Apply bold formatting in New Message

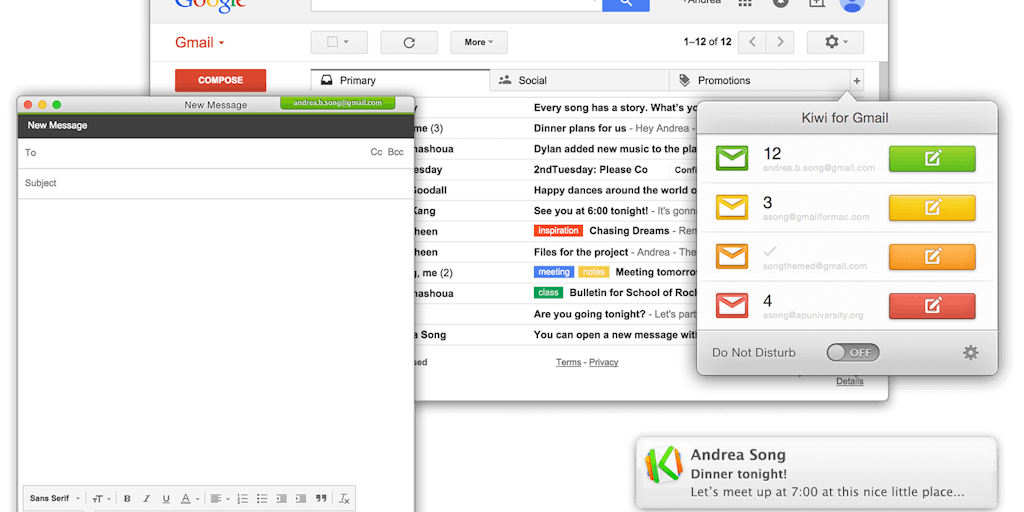[x=127, y=499]
